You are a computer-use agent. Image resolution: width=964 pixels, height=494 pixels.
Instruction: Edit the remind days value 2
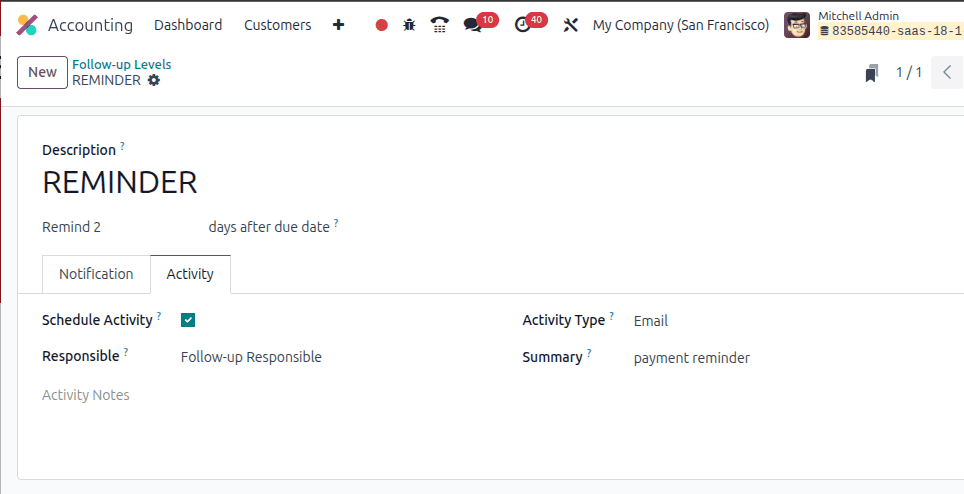(x=97, y=227)
